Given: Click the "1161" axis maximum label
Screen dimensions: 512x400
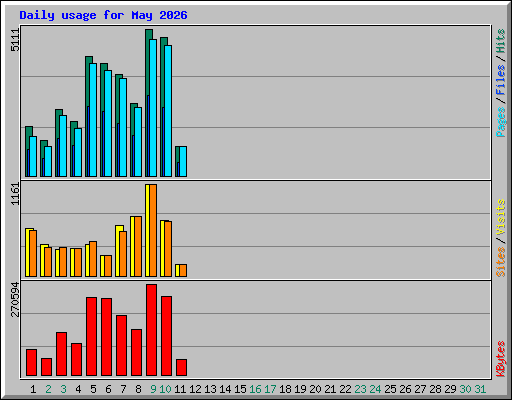Looking at the screenshot, I should coord(15,194).
